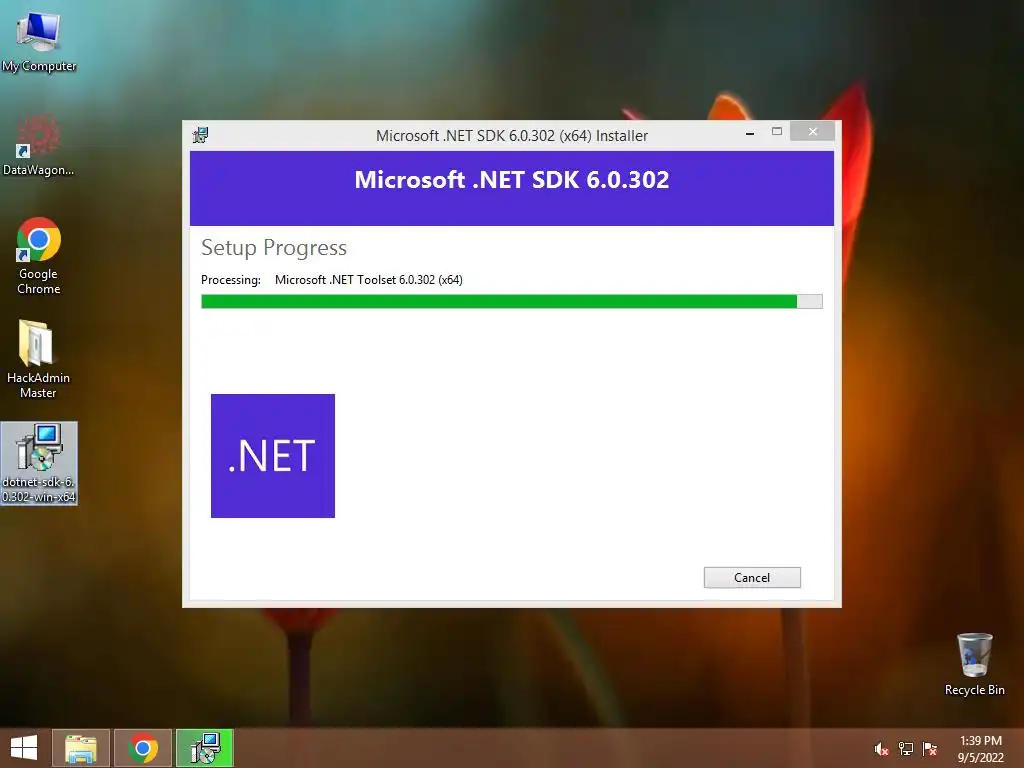Image resolution: width=1024 pixels, height=768 pixels.
Task: Select the Recycle Bin icon
Action: [x=974, y=664]
